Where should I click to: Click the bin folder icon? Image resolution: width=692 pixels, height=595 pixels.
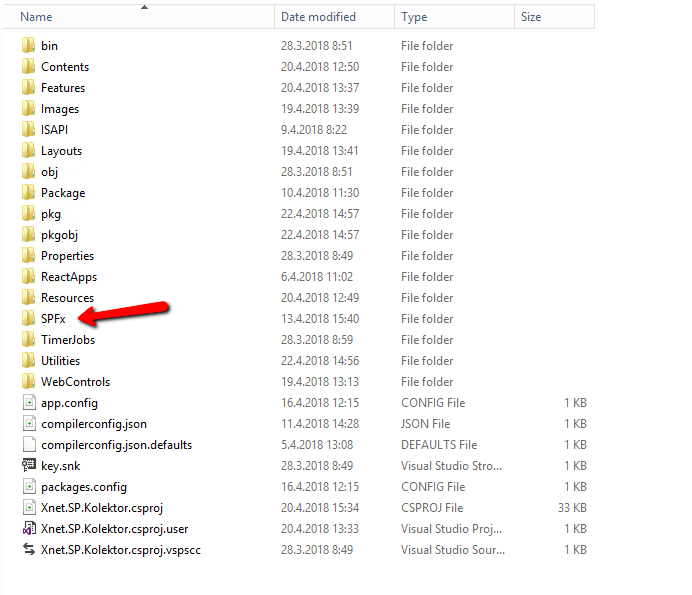tap(28, 46)
